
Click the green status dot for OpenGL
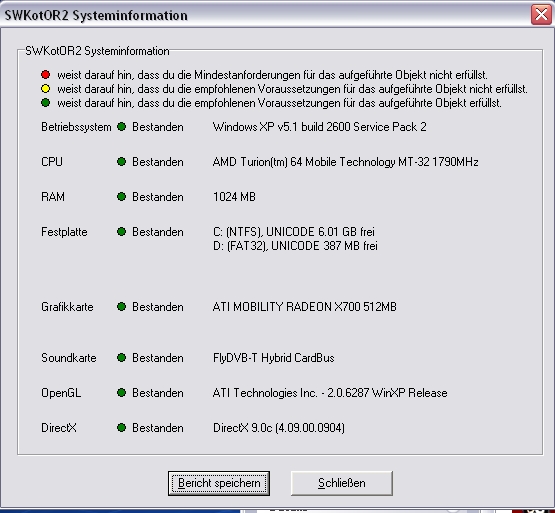pyautogui.click(x=121, y=393)
